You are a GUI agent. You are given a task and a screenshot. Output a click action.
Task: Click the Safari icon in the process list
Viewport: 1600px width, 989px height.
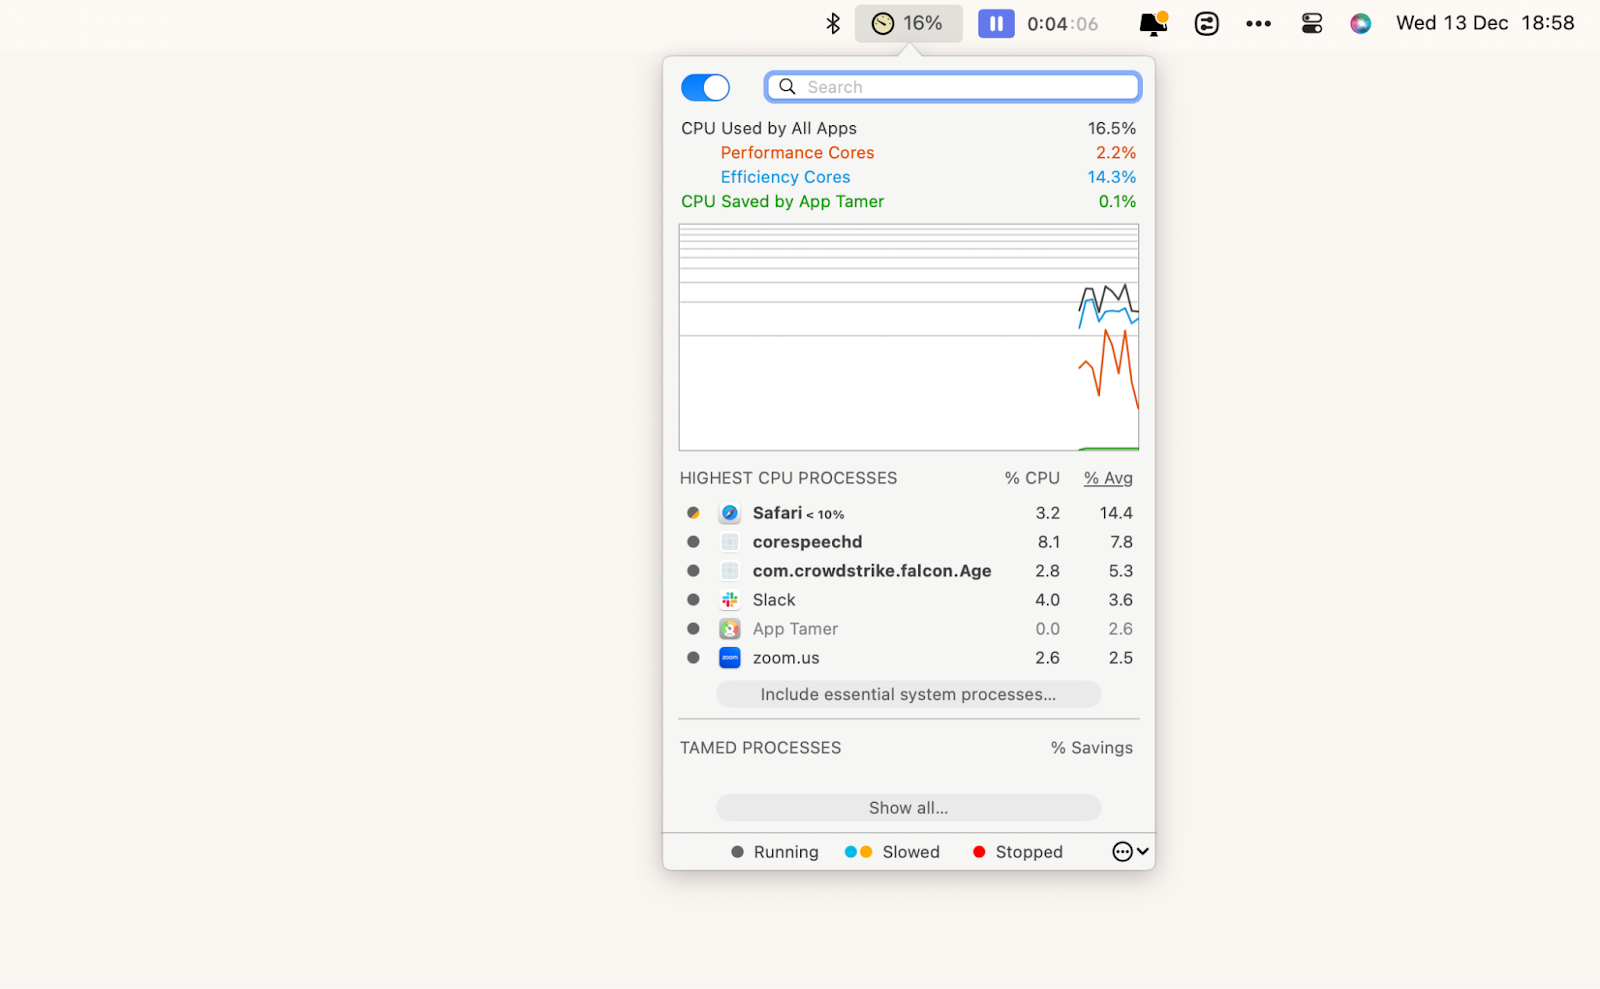click(x=729, y=512)
